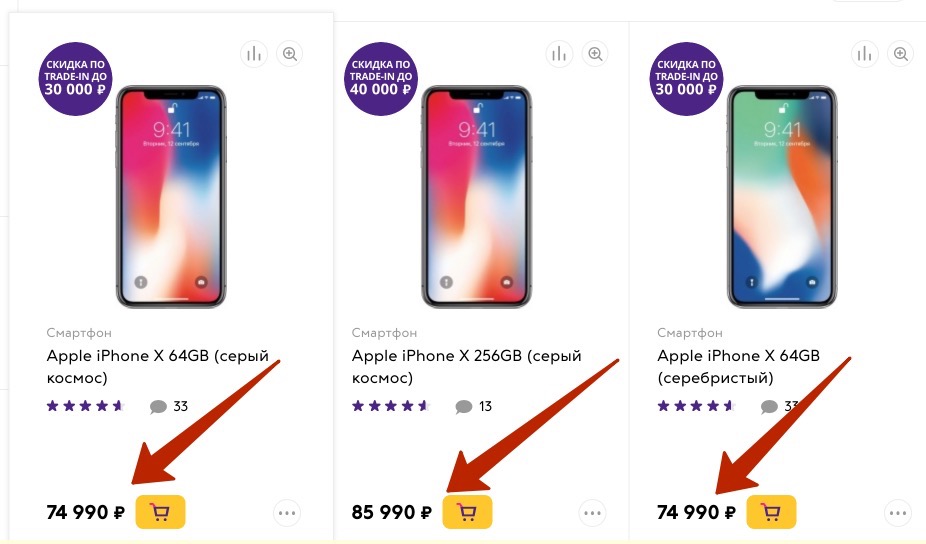
Task: Add iPhone X 256GB to cart
Action: pyautogui.click(x=466, y=512)
